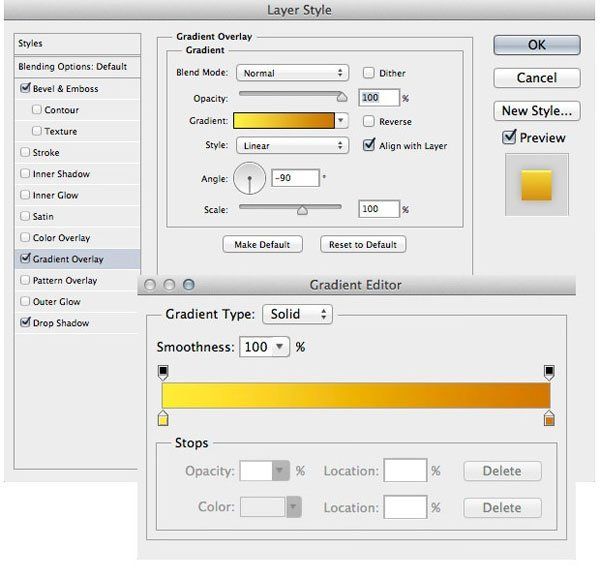Click the color stop Delete button
Image resolution: width=600 pixels, height=579 pixels.
click(x=502, y=507)
